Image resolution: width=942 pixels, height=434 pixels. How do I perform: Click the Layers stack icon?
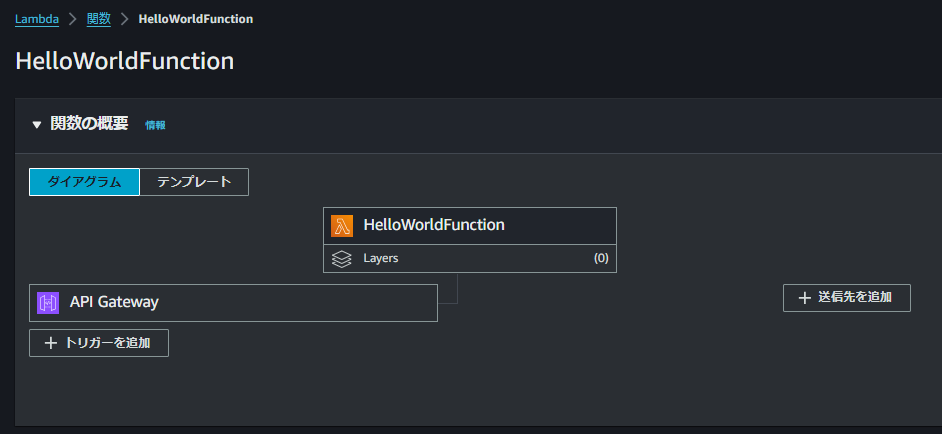(342, 259)
